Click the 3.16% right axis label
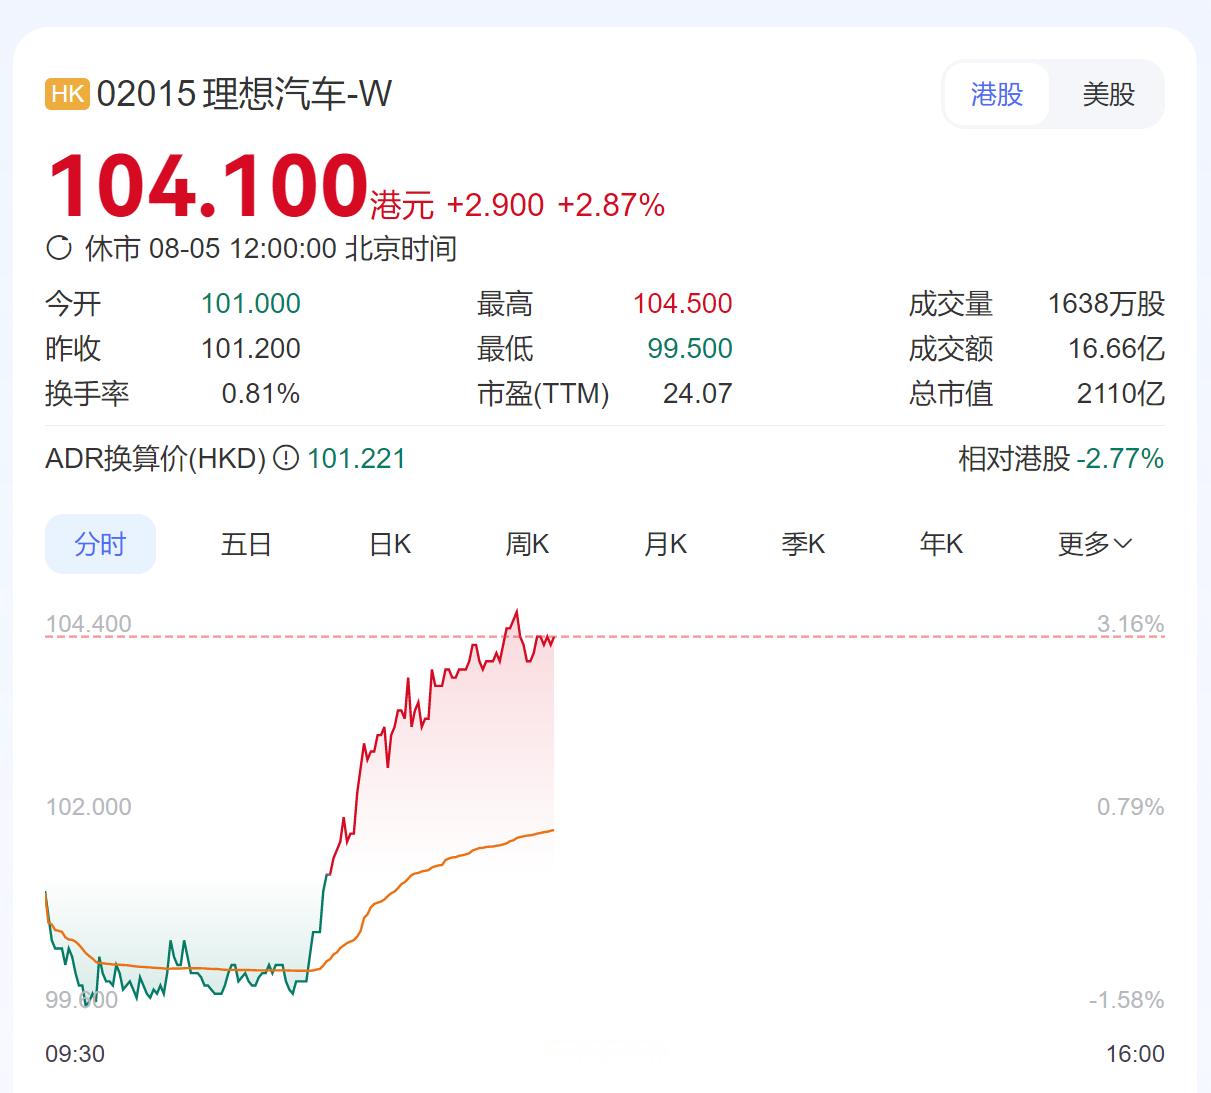The width and height of the screenshot is (1211, 1093). [x=1131, y=624]
